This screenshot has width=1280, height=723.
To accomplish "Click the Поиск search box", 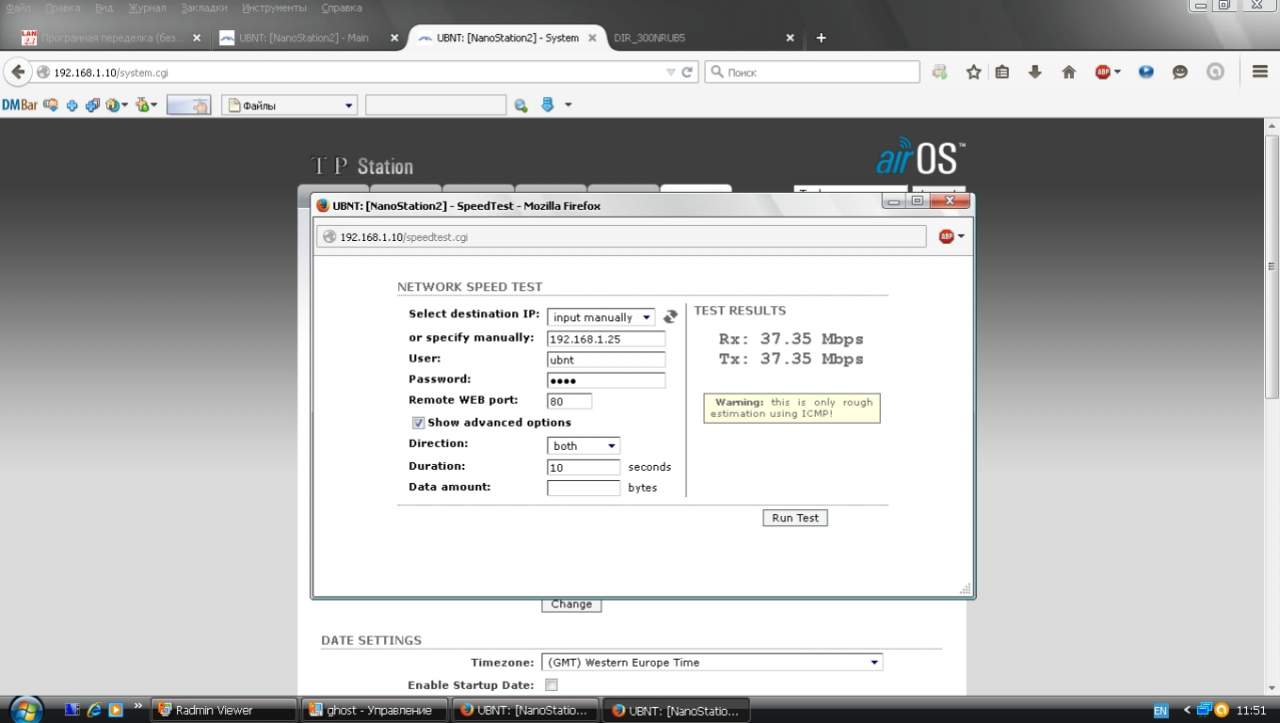I will tap(812, 72).
